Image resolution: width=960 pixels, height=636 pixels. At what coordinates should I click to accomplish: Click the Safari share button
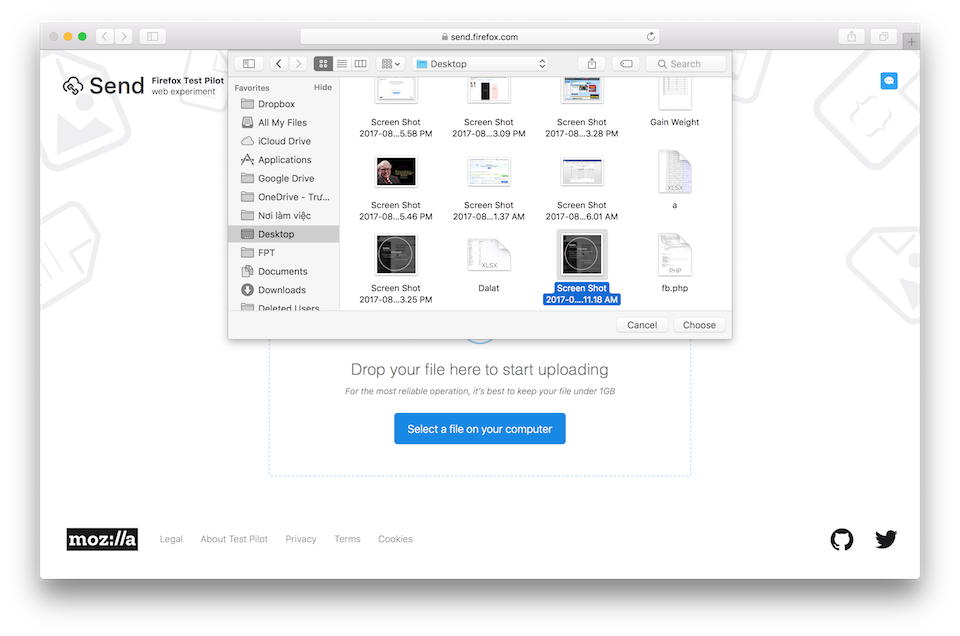(852, 37)
